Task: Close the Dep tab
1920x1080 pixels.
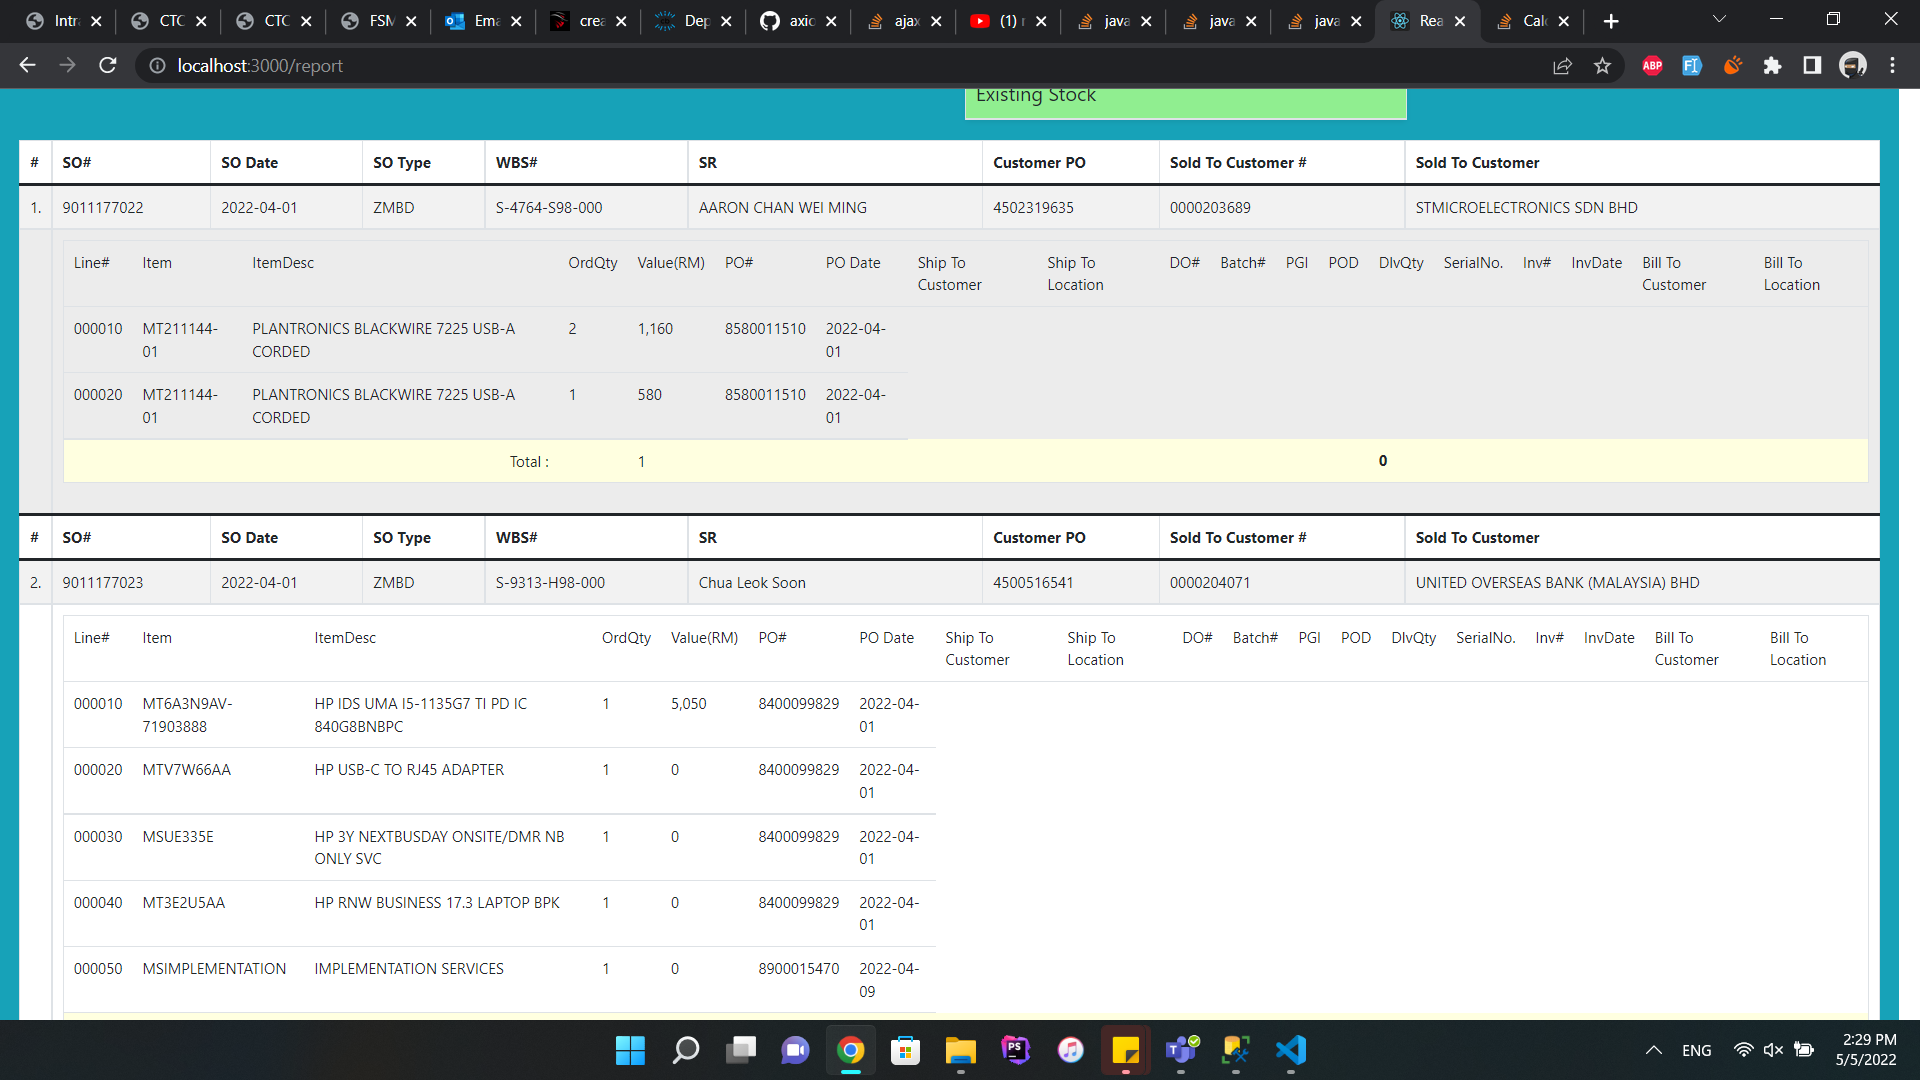Action: [x=726, y=21]
